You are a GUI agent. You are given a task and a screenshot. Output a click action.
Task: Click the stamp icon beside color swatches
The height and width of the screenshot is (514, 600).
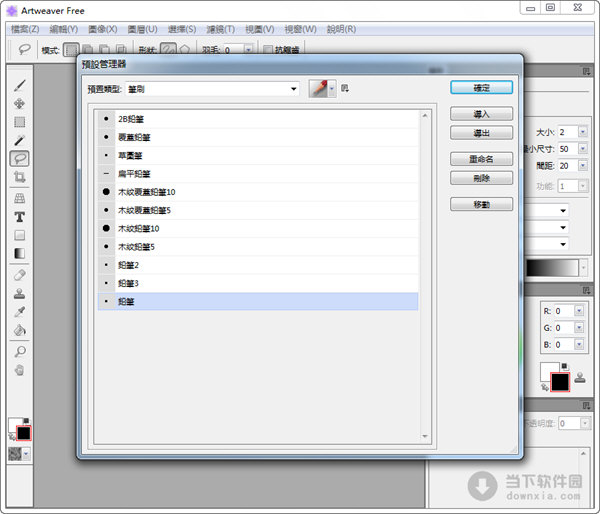[580, 377]
